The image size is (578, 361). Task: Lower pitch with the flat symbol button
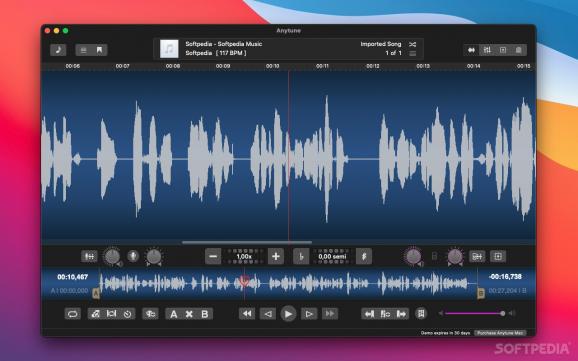(x=301, y=256)
